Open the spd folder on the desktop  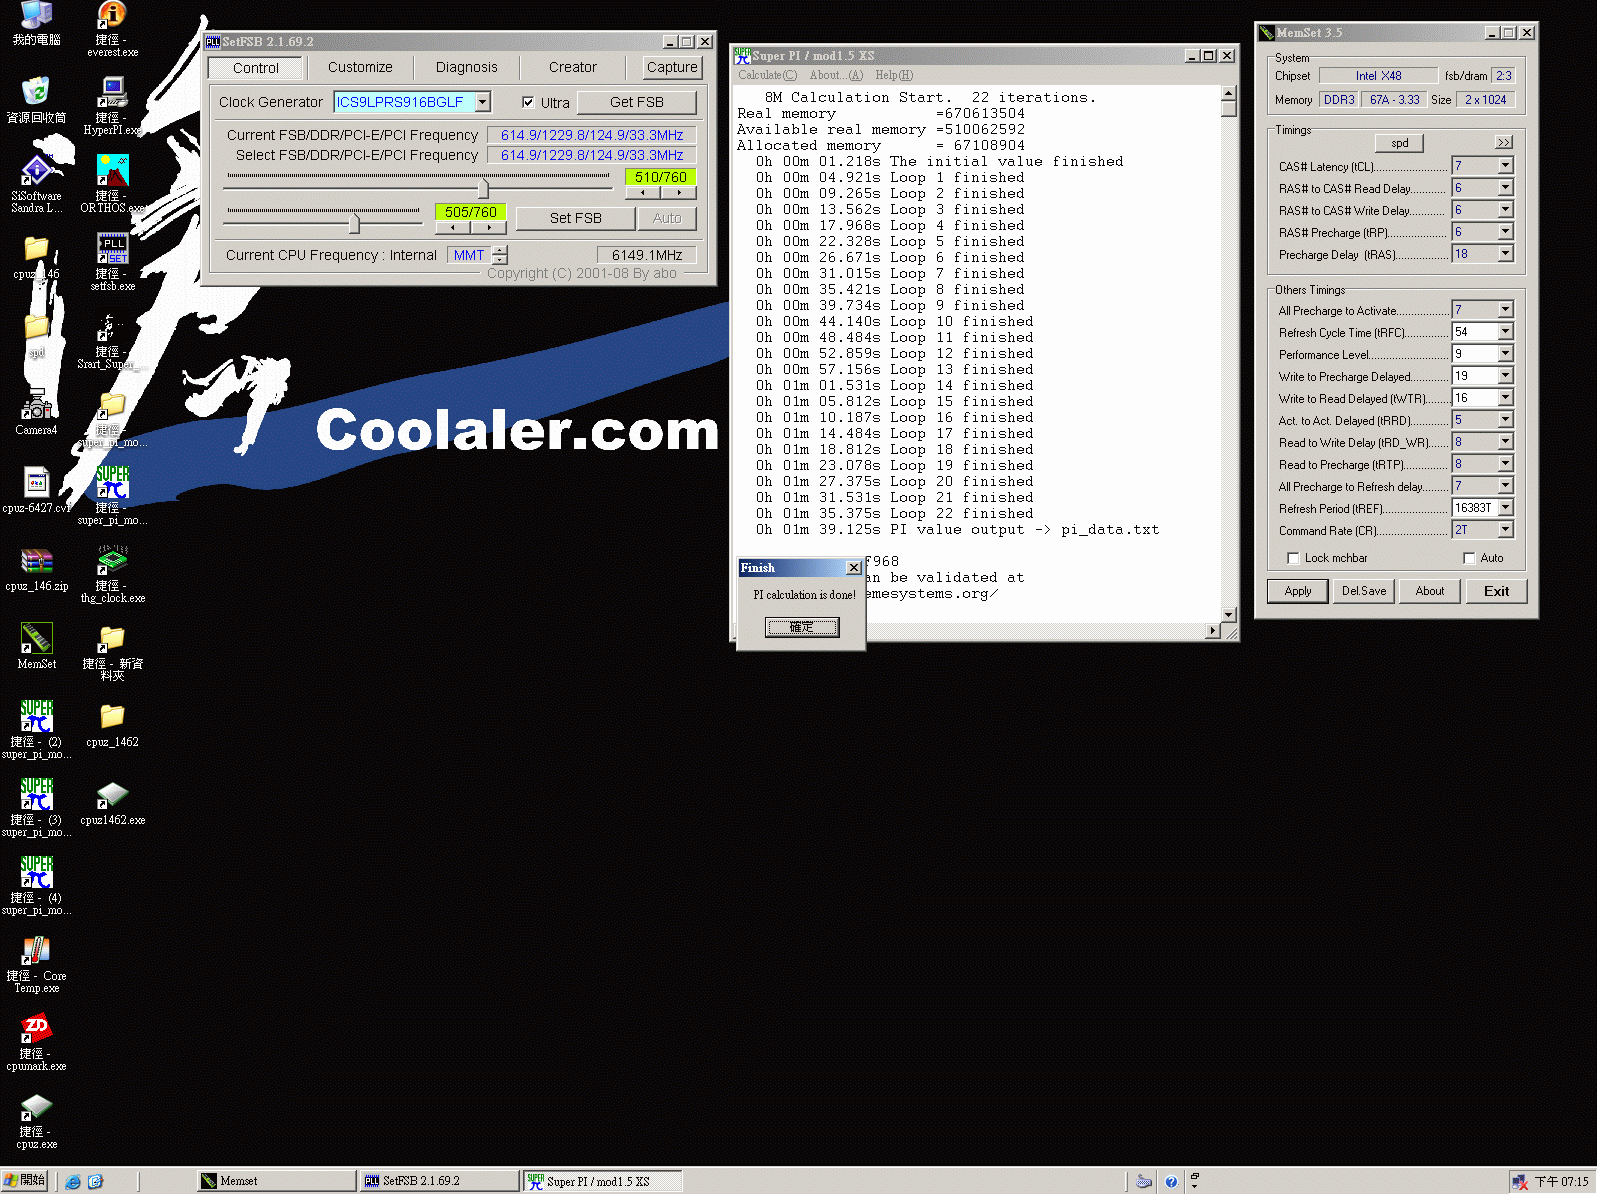tap(36, 335)
